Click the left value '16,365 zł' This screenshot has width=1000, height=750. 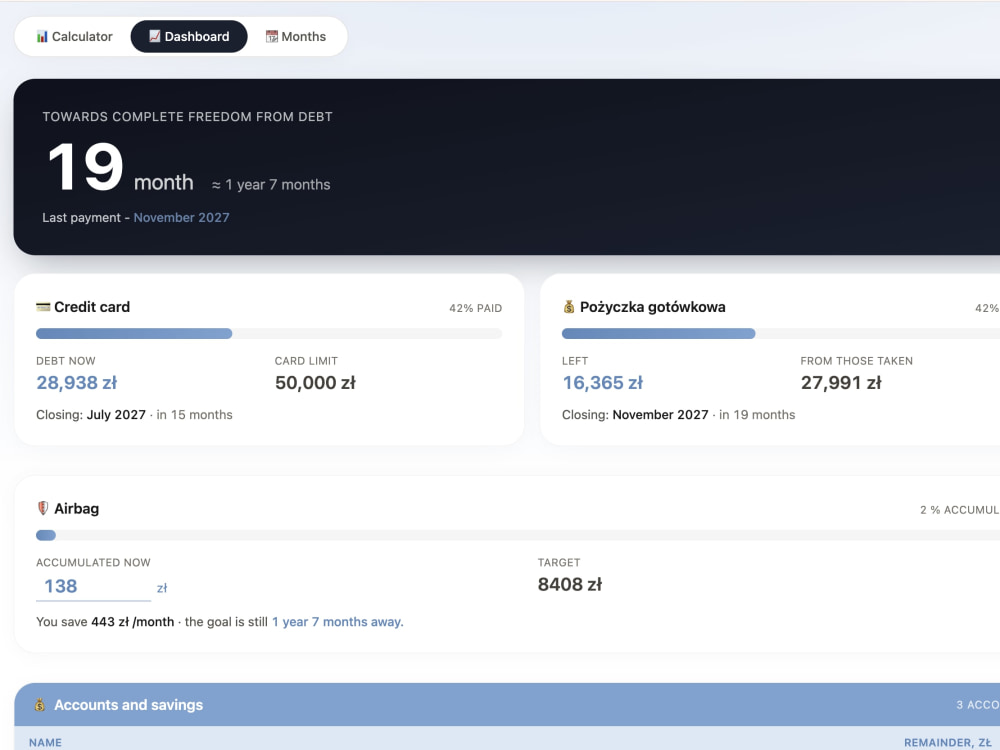click(603, 383)
